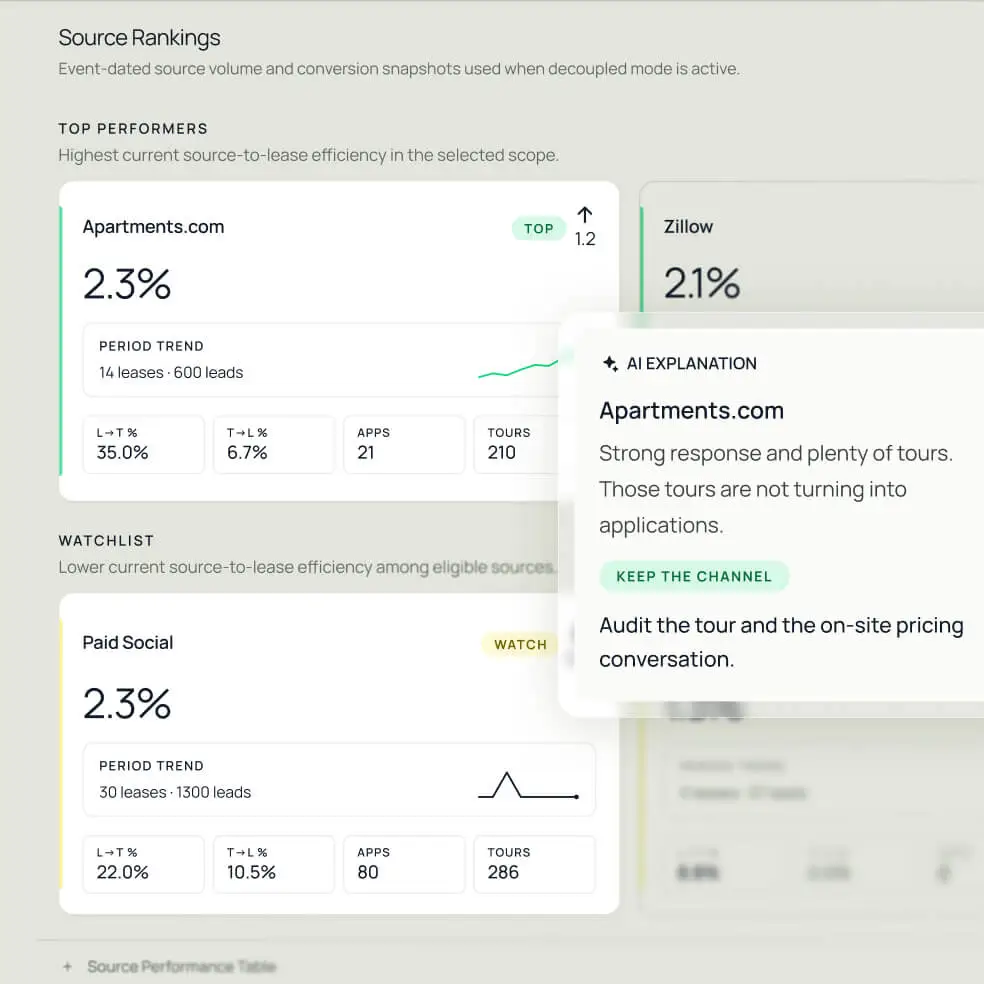
Task: Open the Zillow source card title
Action: click(688, 227)
